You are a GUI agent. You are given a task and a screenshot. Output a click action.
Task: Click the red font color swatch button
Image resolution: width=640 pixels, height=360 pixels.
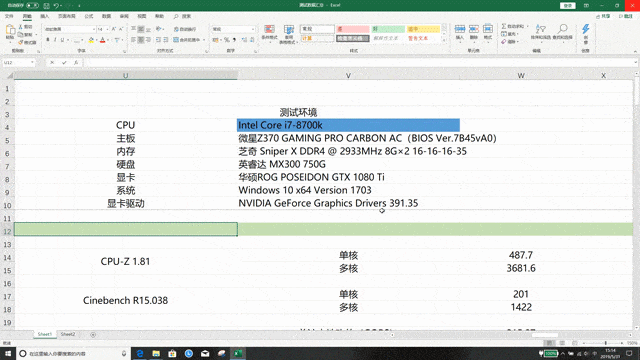(102, 40)
